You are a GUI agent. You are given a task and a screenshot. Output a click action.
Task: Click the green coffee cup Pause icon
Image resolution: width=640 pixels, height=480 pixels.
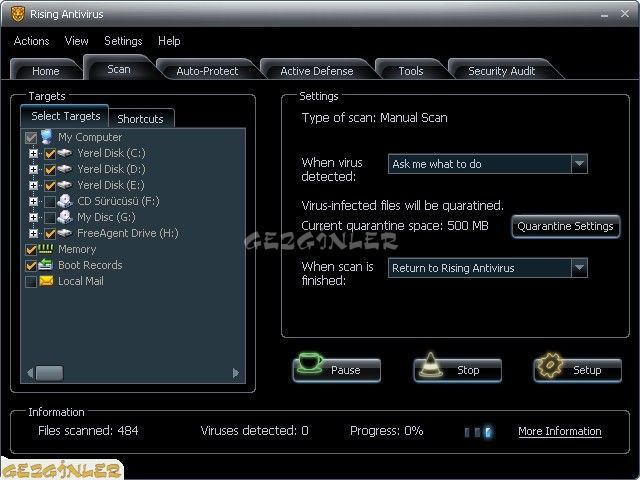pyautogui.click(x=309, y=363)
